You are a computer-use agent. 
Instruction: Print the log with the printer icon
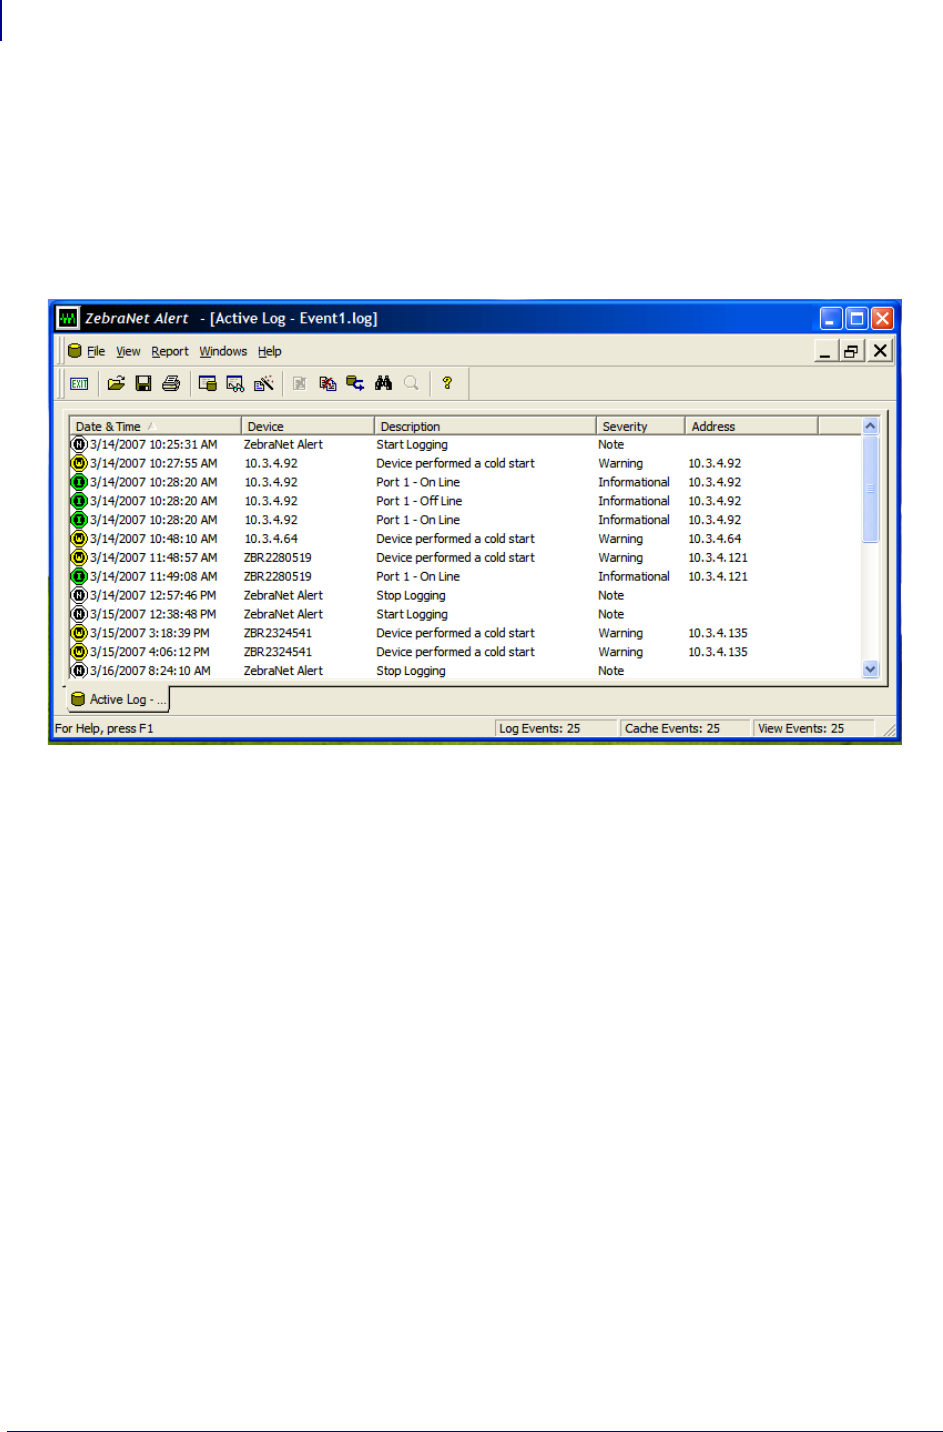(x=171, y=383)
